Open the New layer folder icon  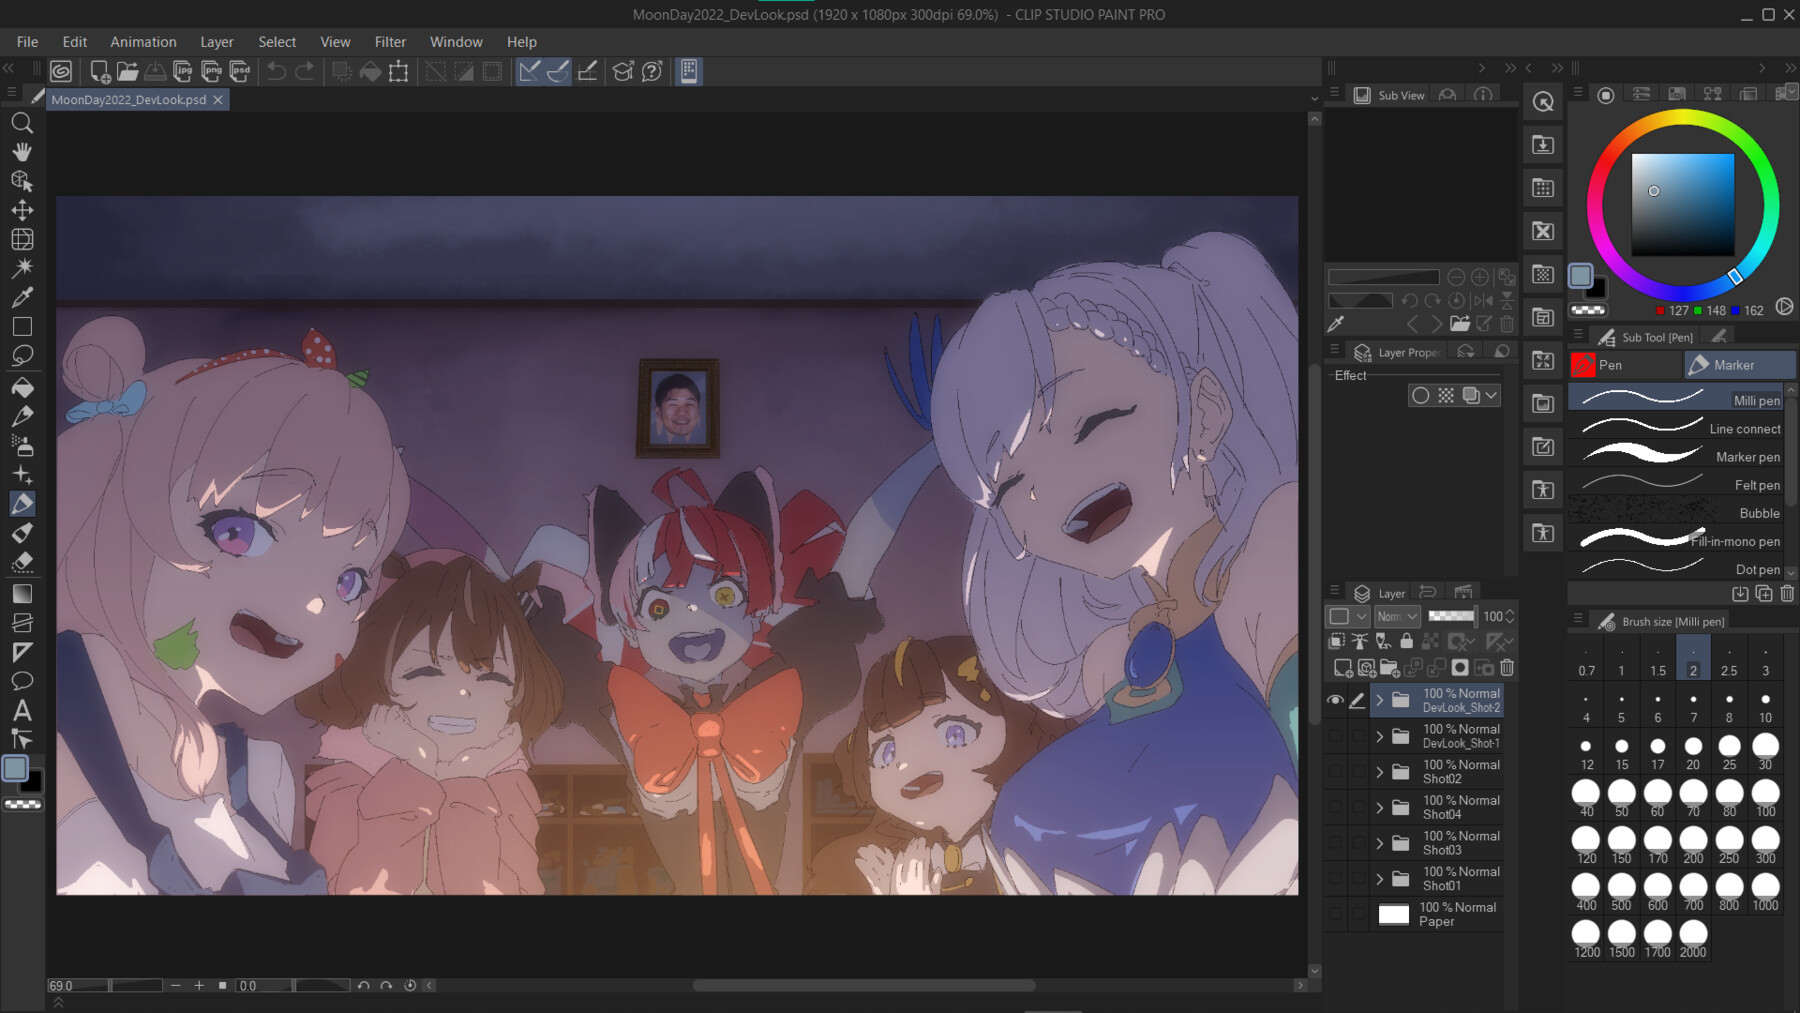coord(1390,668)
